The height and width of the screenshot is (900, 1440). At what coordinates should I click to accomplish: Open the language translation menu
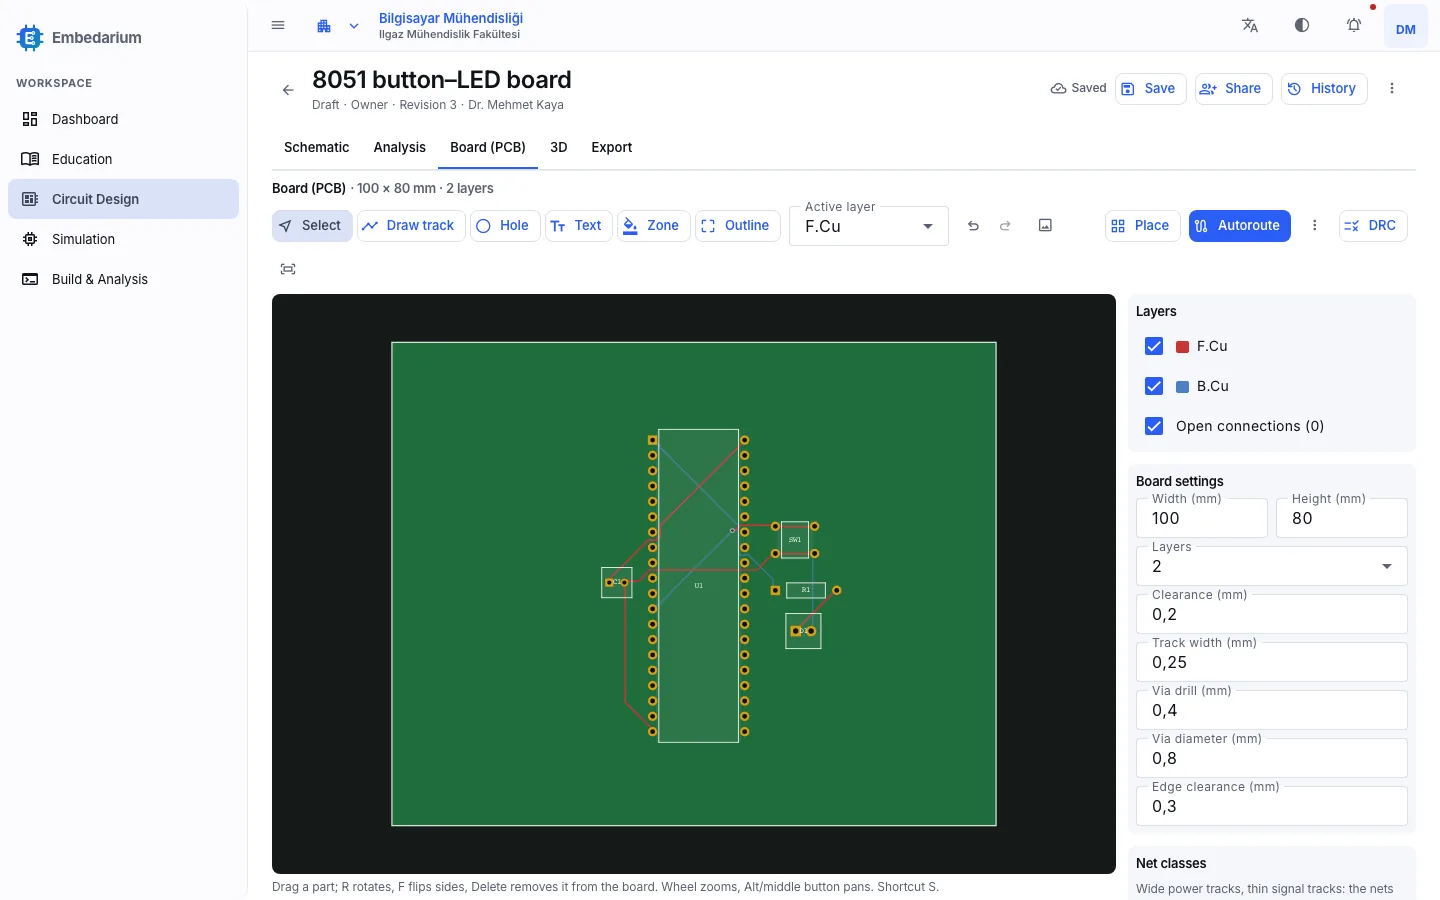tap(1250, 26)
